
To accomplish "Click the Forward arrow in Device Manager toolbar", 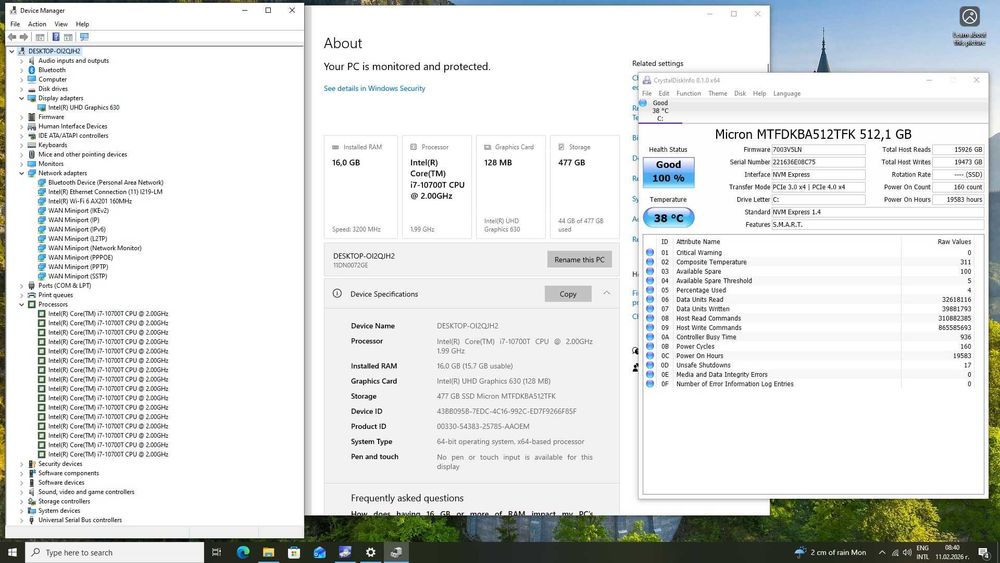I will click(x=24, y=37).
